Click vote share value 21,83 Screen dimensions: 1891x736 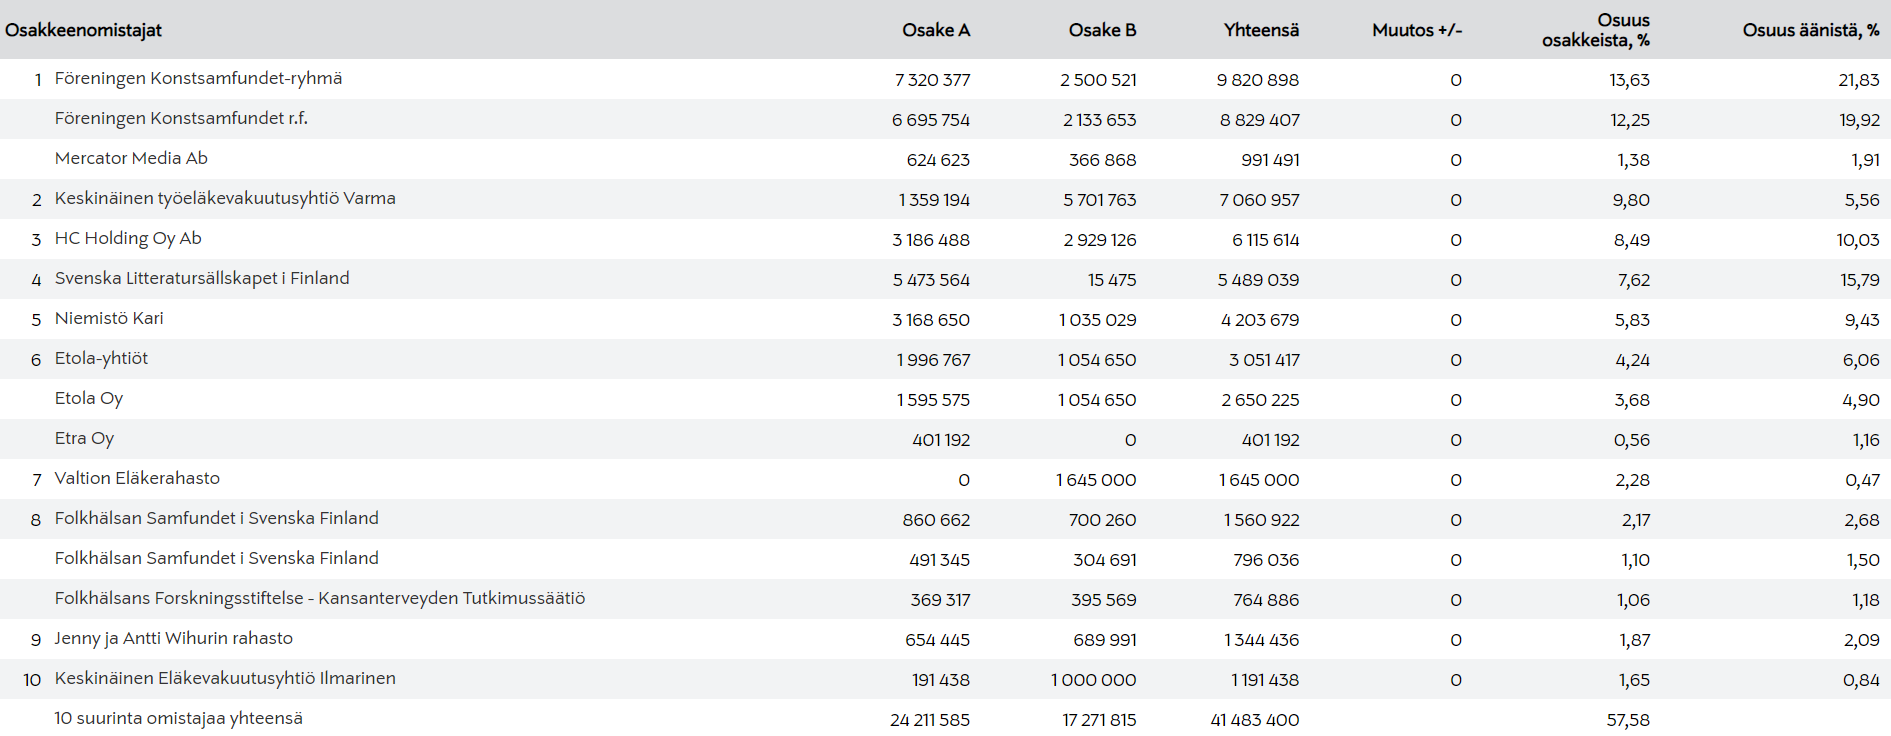[x=1859, y=80]
